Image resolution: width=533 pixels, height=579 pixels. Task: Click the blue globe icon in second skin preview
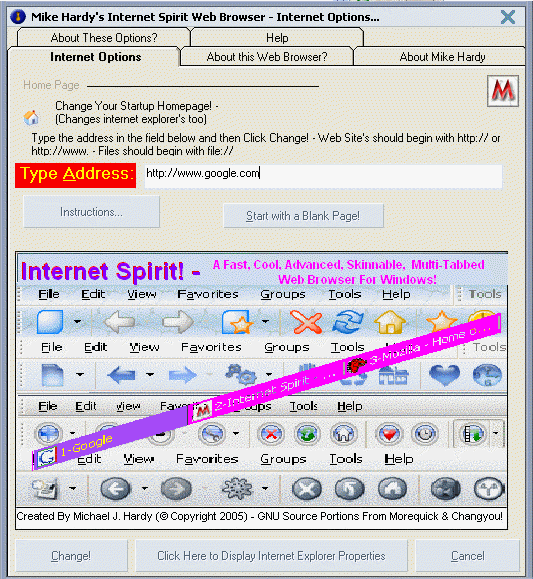point(487,375)
